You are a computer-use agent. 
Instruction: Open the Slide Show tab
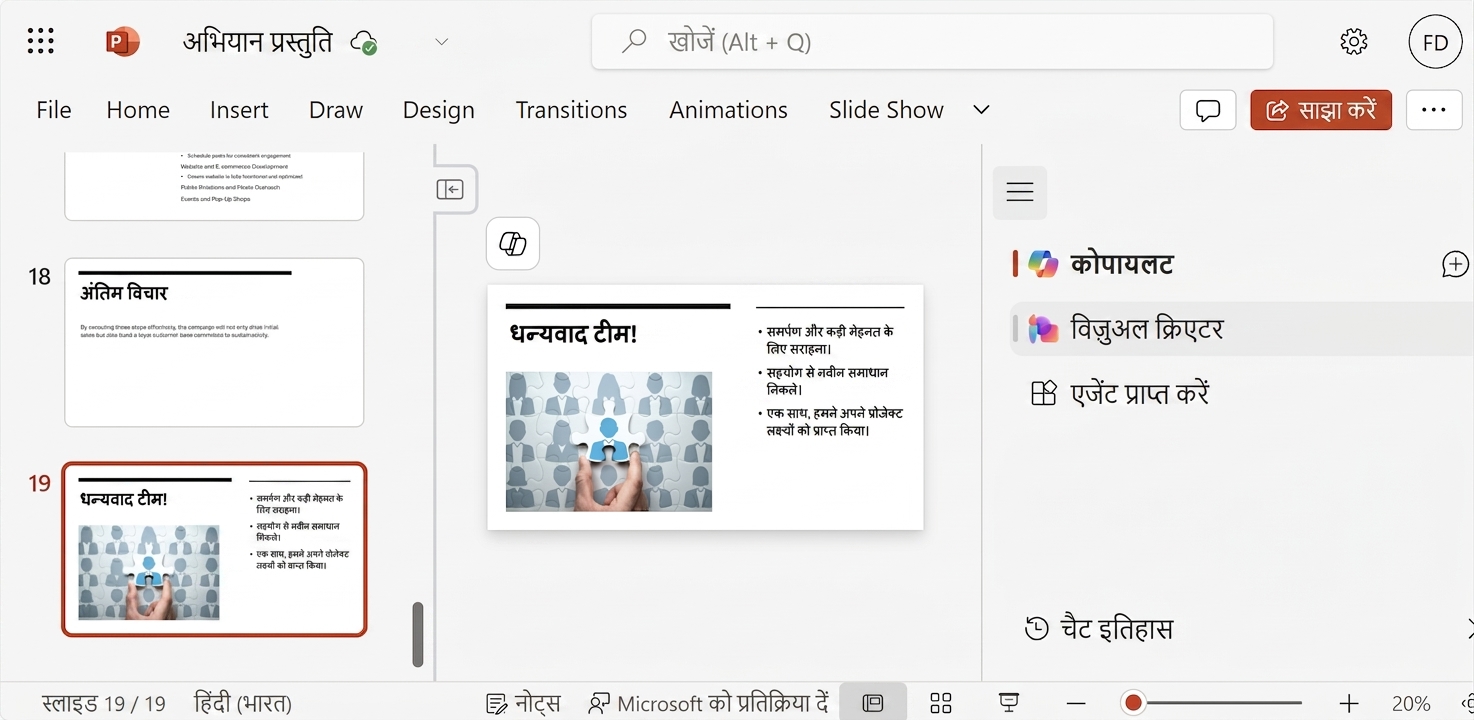tap(886, 110)
